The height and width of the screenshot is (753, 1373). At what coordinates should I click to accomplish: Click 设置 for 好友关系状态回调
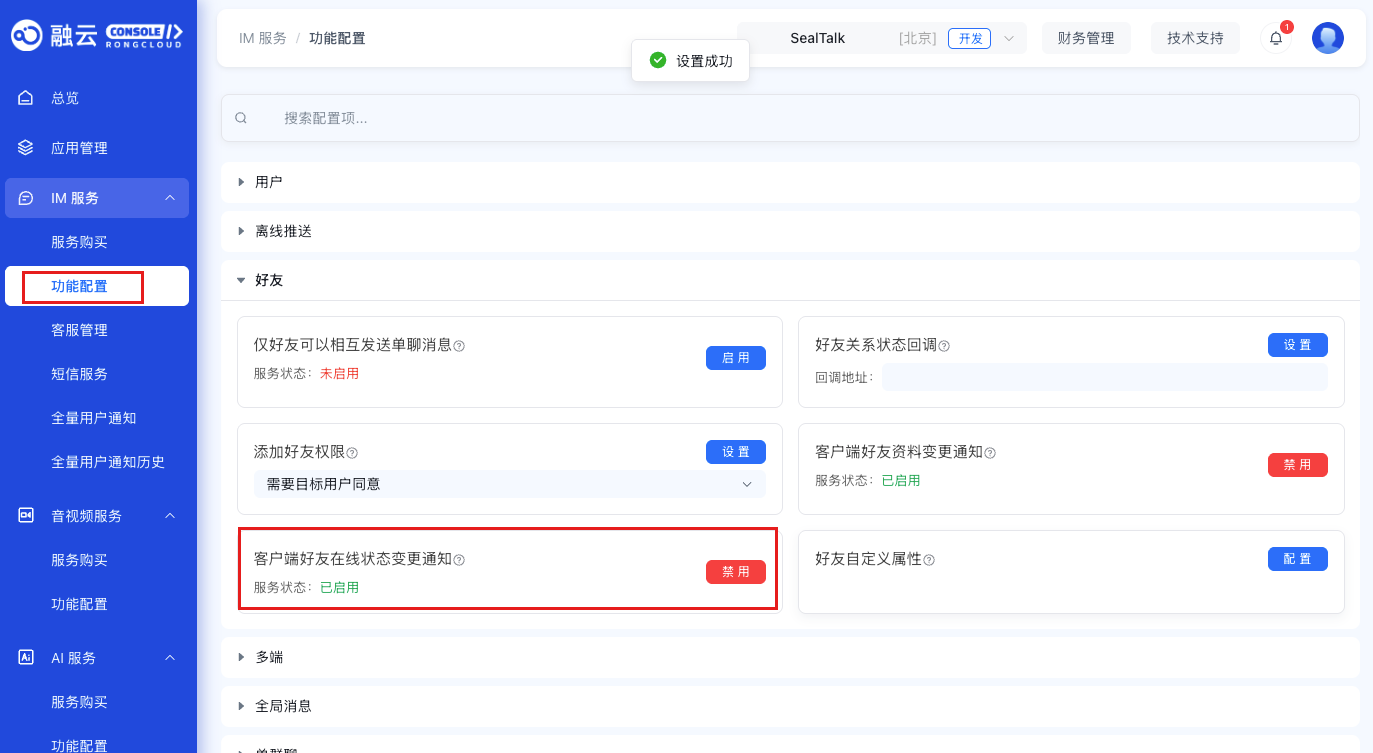coord(1297,344)
